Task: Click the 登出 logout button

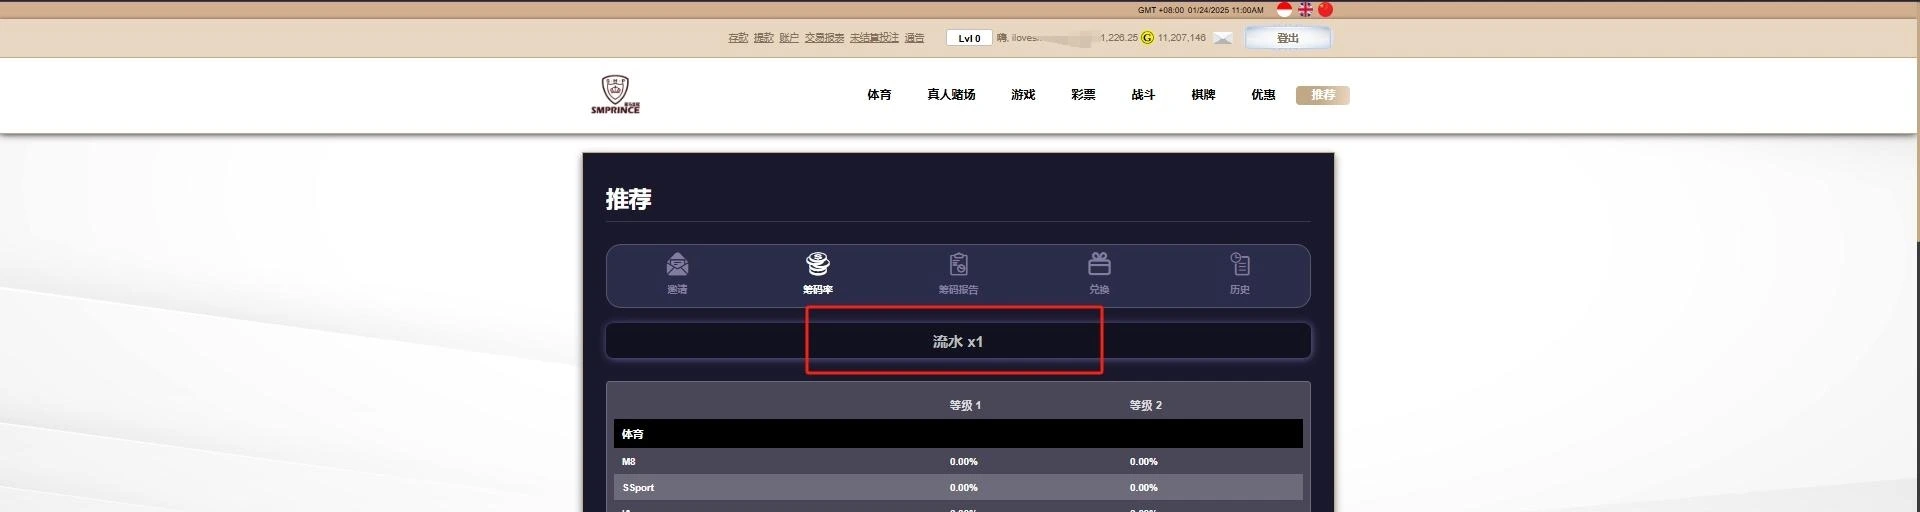Action: click(x=1287, y=38)
